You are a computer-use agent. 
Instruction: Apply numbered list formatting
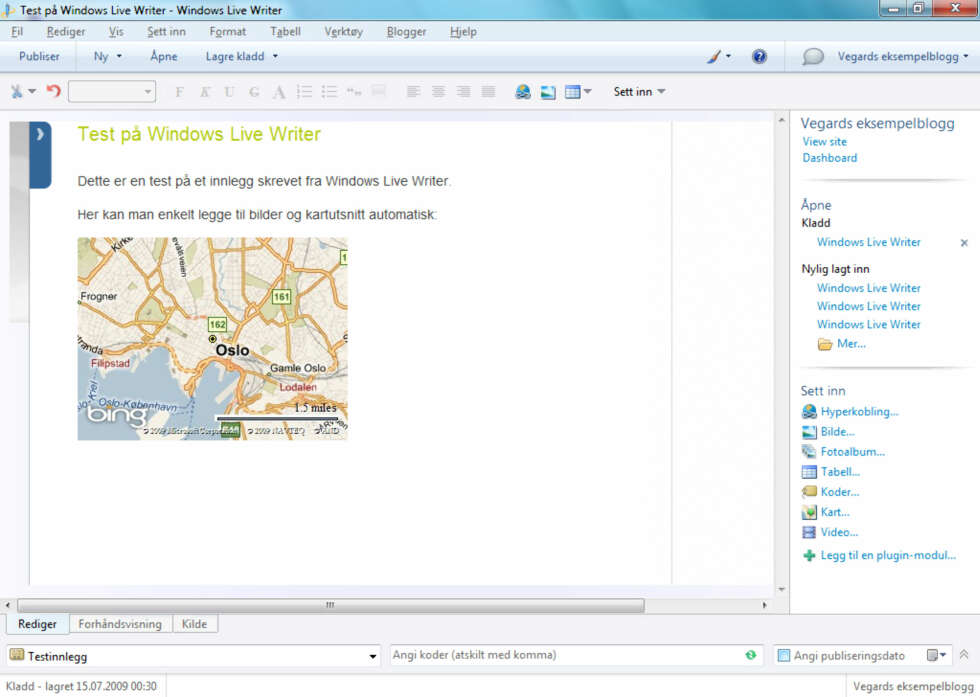(304, 92)
